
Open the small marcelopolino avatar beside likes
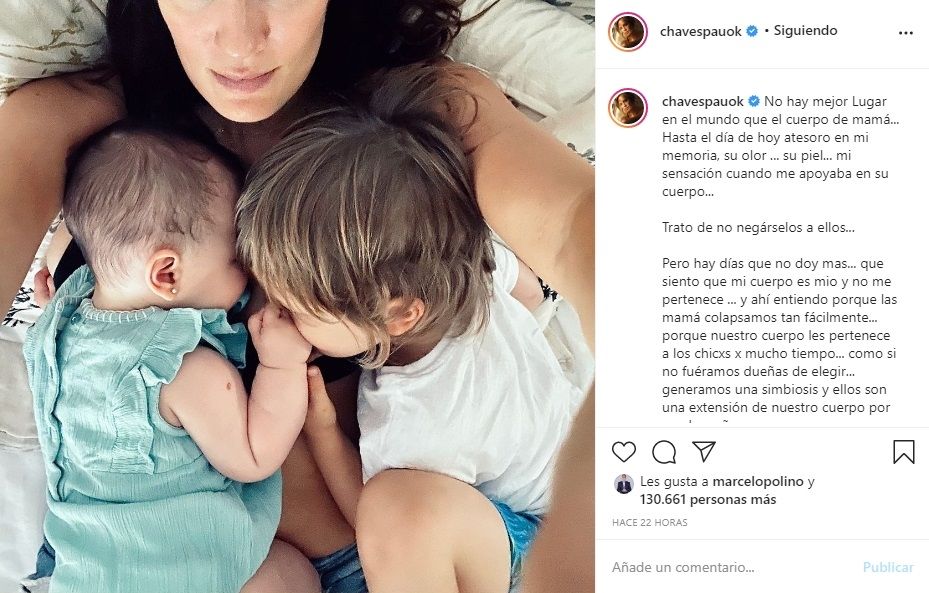pyautogui.click(x=623, y=483)
